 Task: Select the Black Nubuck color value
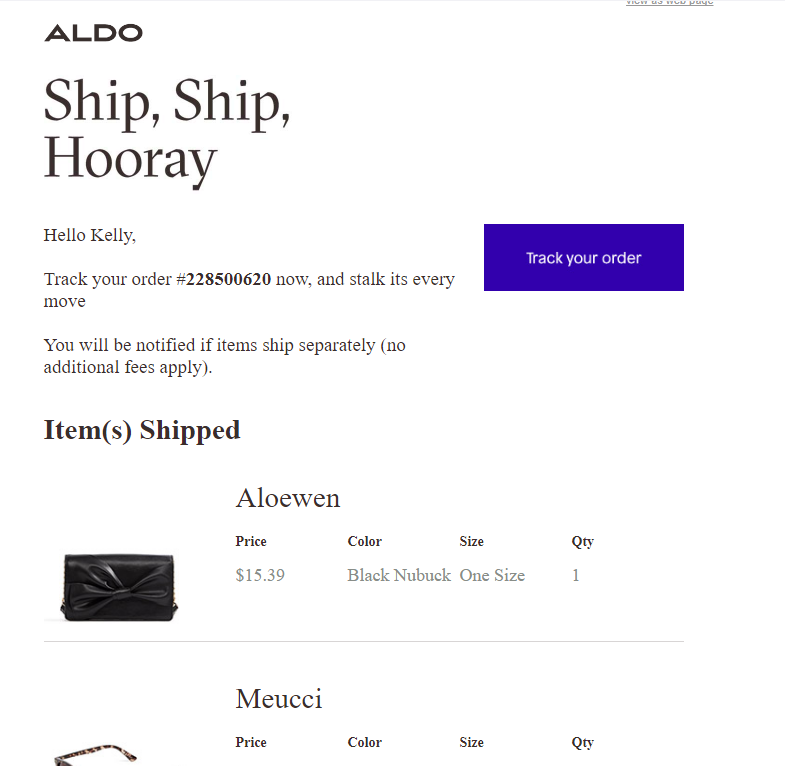click(399, 576)
